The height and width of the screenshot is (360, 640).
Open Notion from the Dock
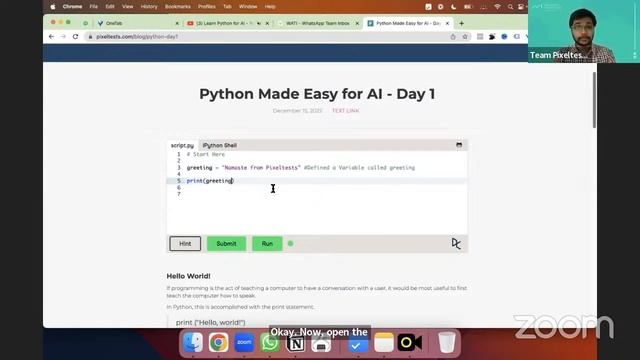click(x=296, y=344)
